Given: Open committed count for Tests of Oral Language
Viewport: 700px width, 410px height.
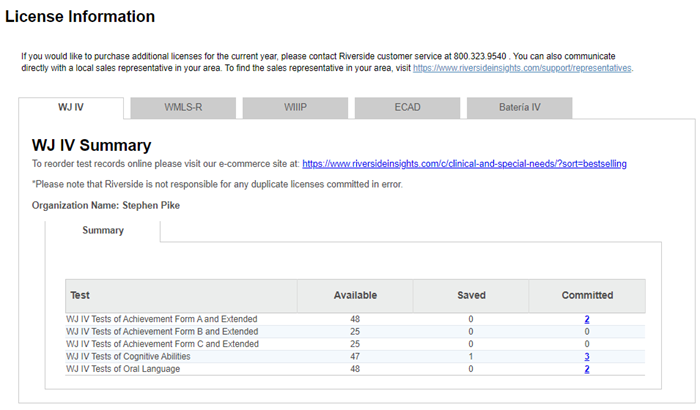Looking at the screenshot, I should [x=587, y=369].
